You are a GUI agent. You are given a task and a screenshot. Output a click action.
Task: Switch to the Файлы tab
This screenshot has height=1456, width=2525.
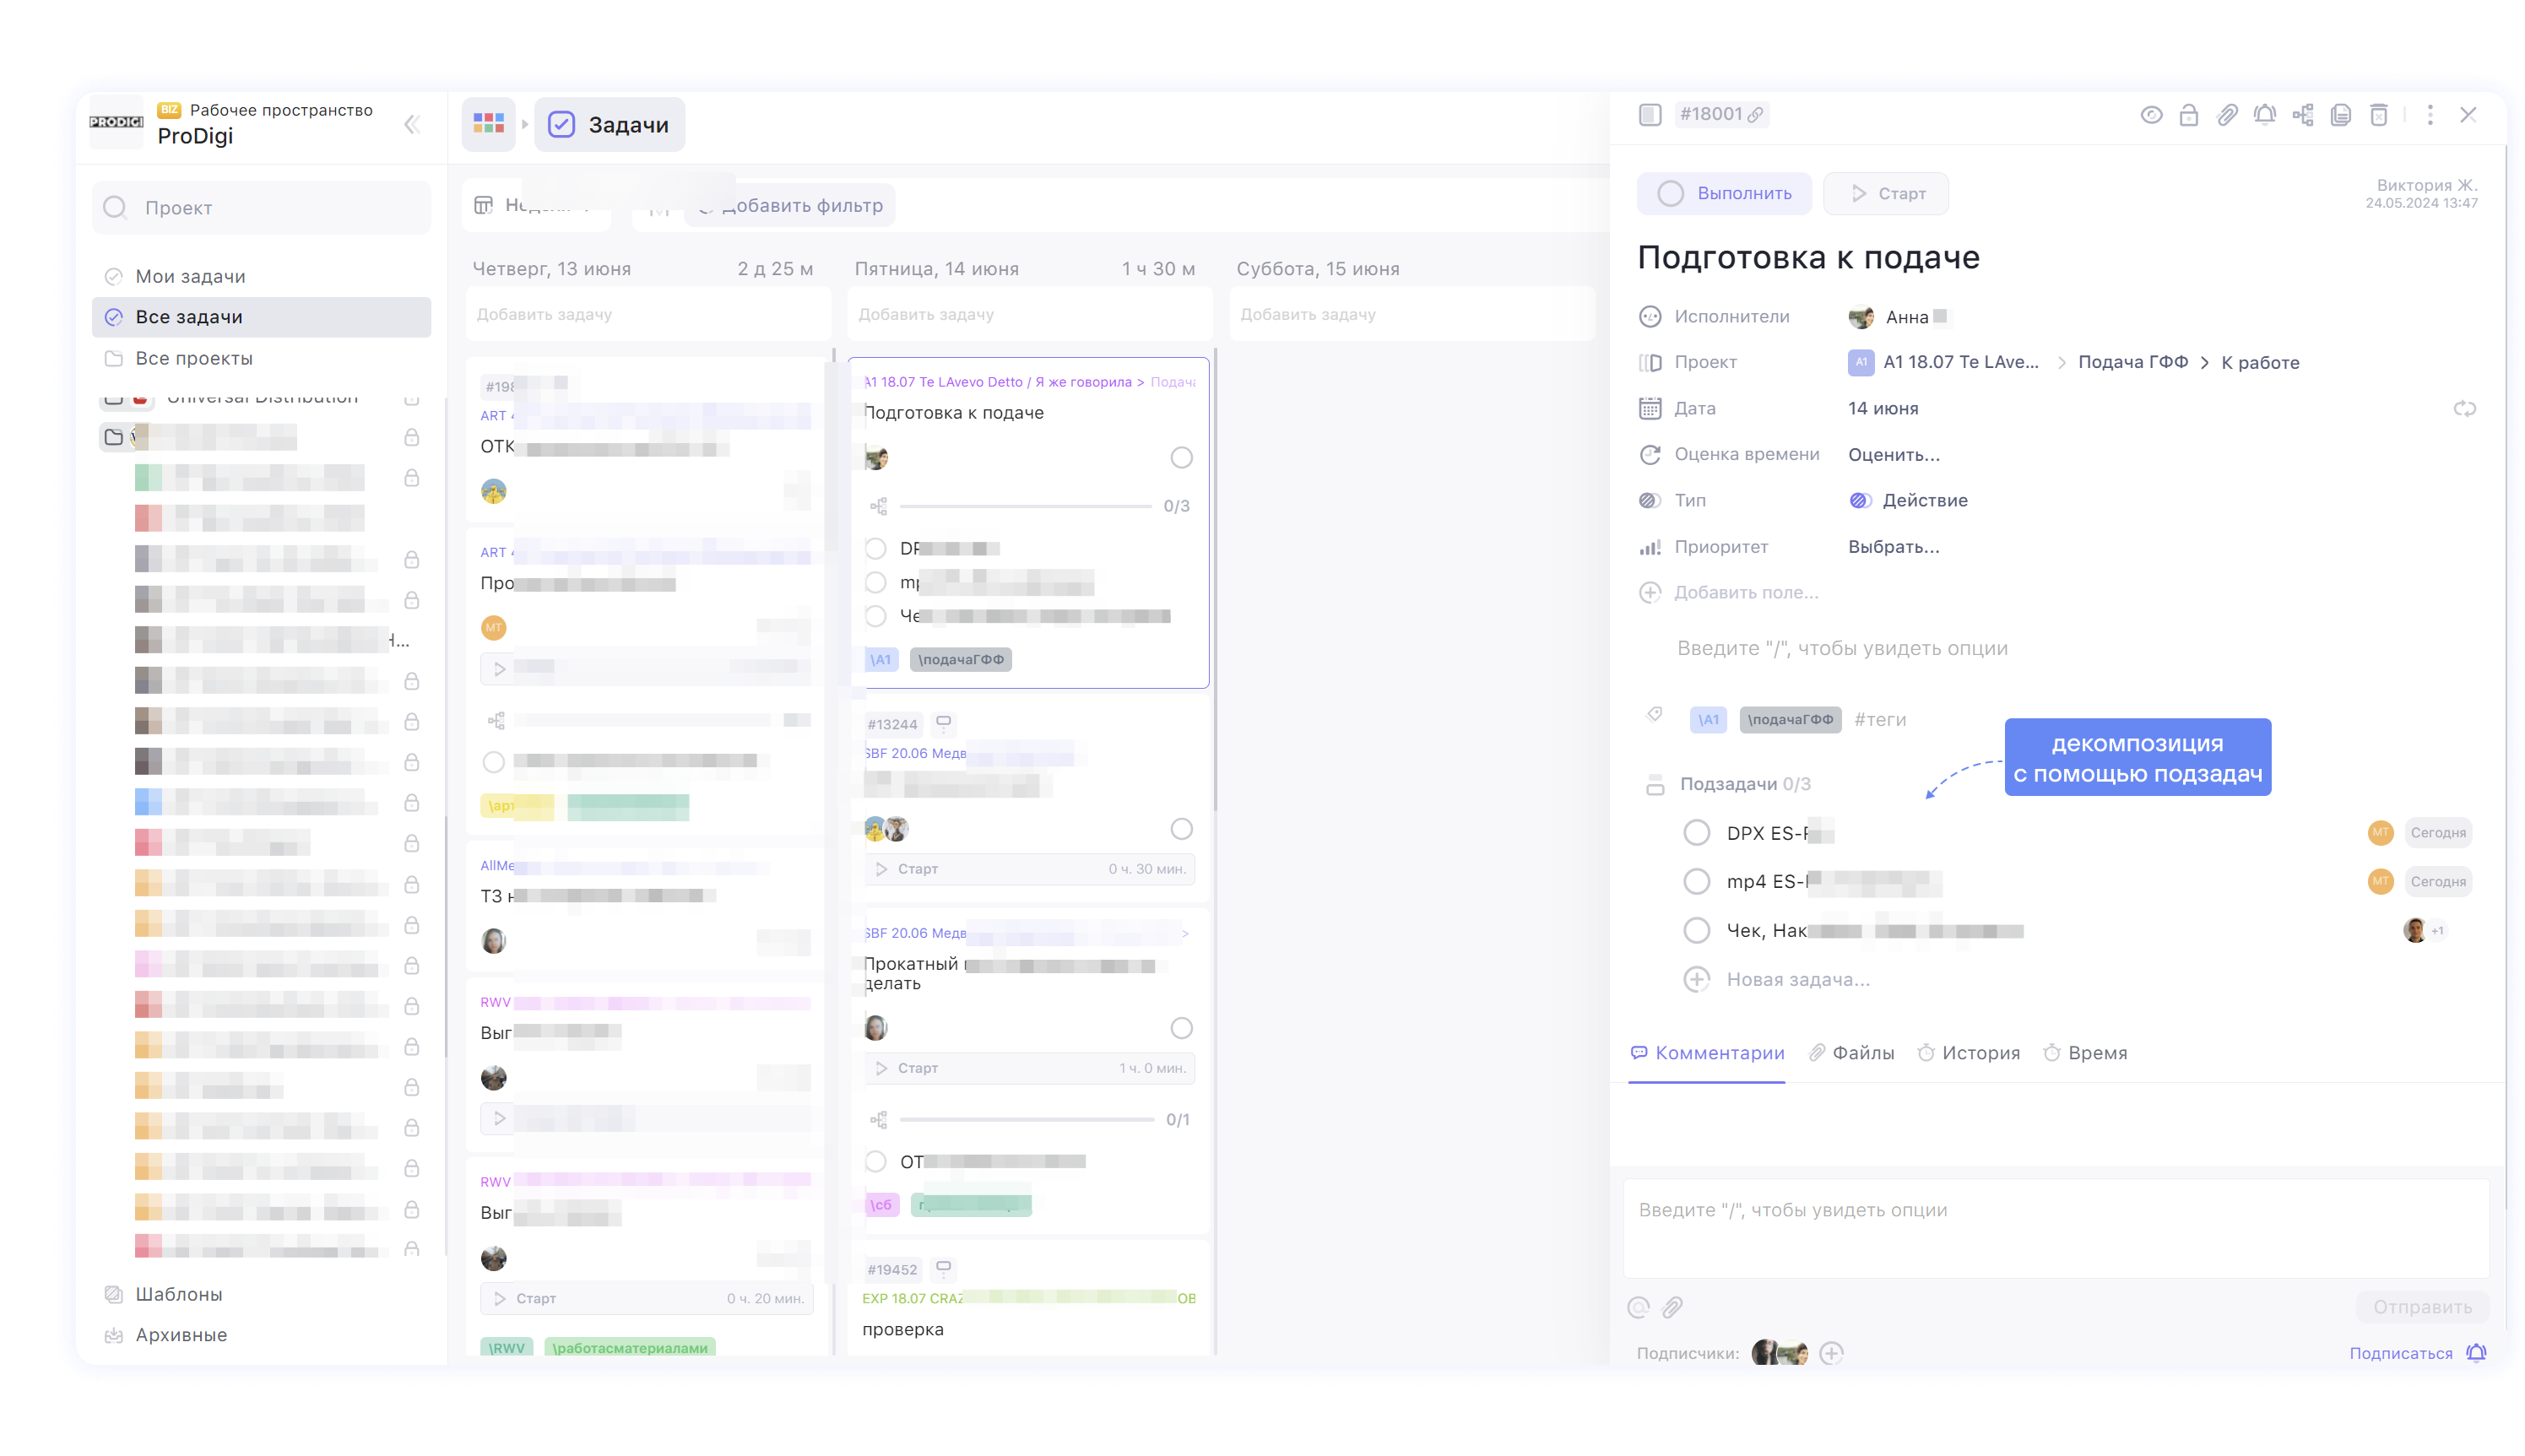point(1852,1053)
